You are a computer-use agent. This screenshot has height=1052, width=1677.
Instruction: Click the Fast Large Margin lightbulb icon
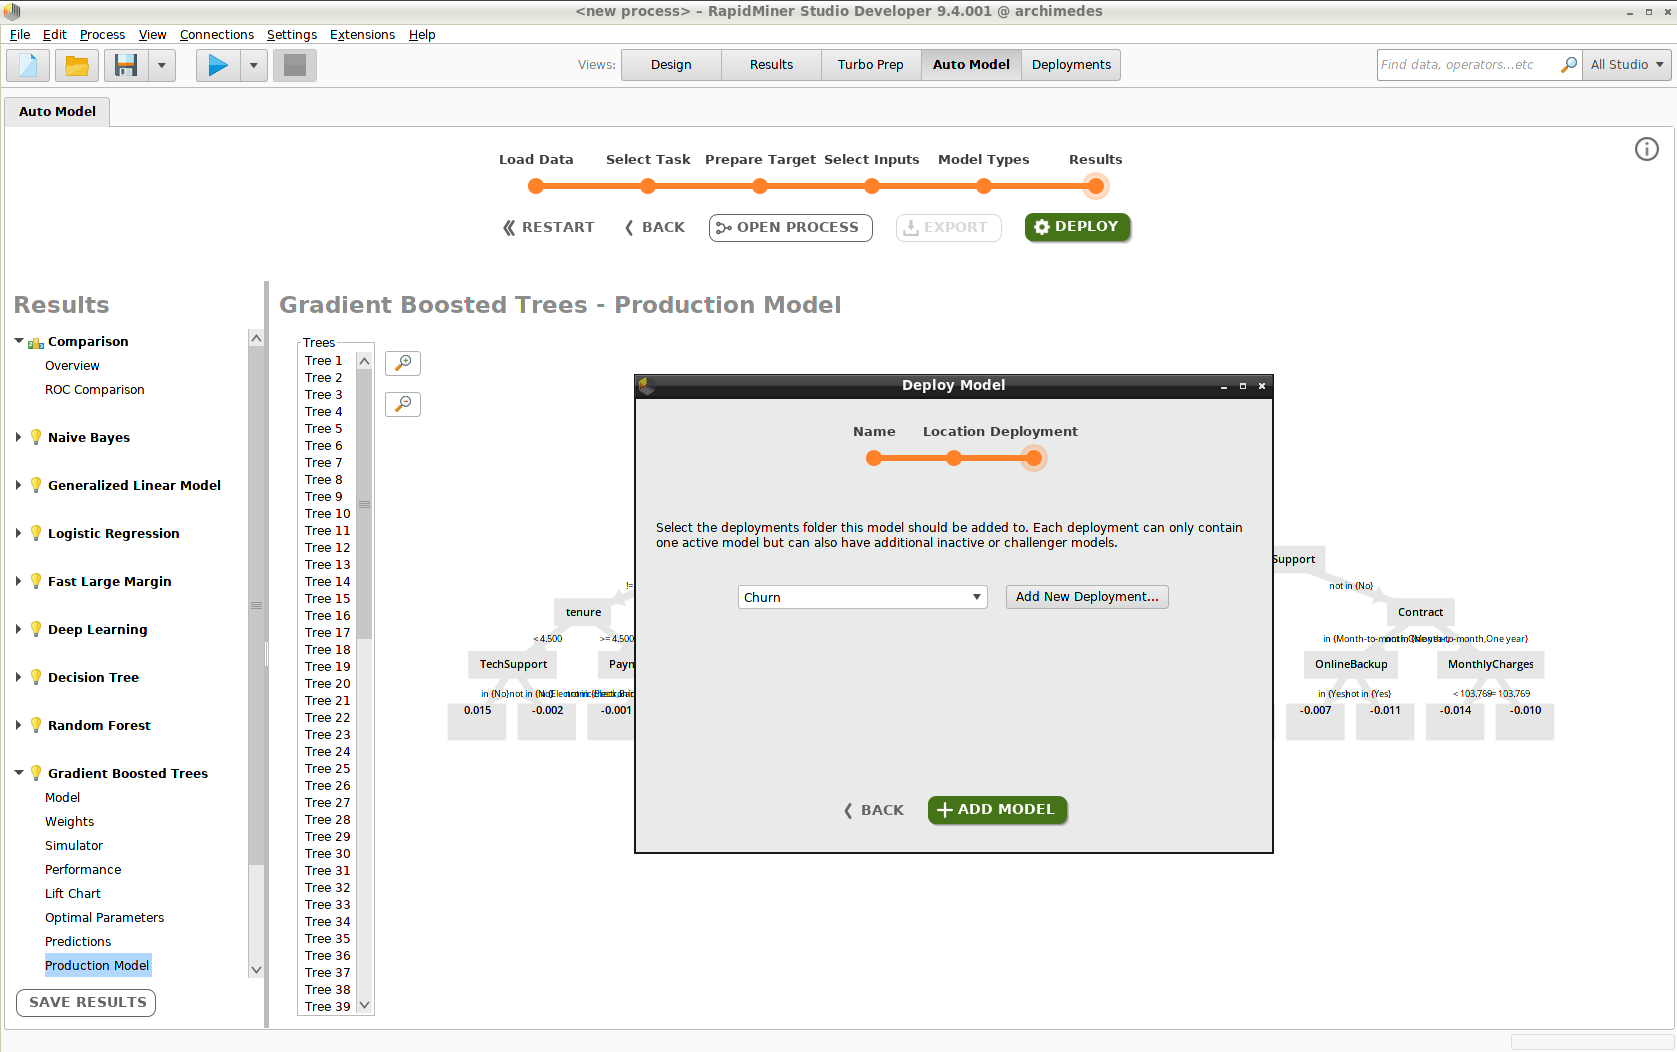(36, 581)
